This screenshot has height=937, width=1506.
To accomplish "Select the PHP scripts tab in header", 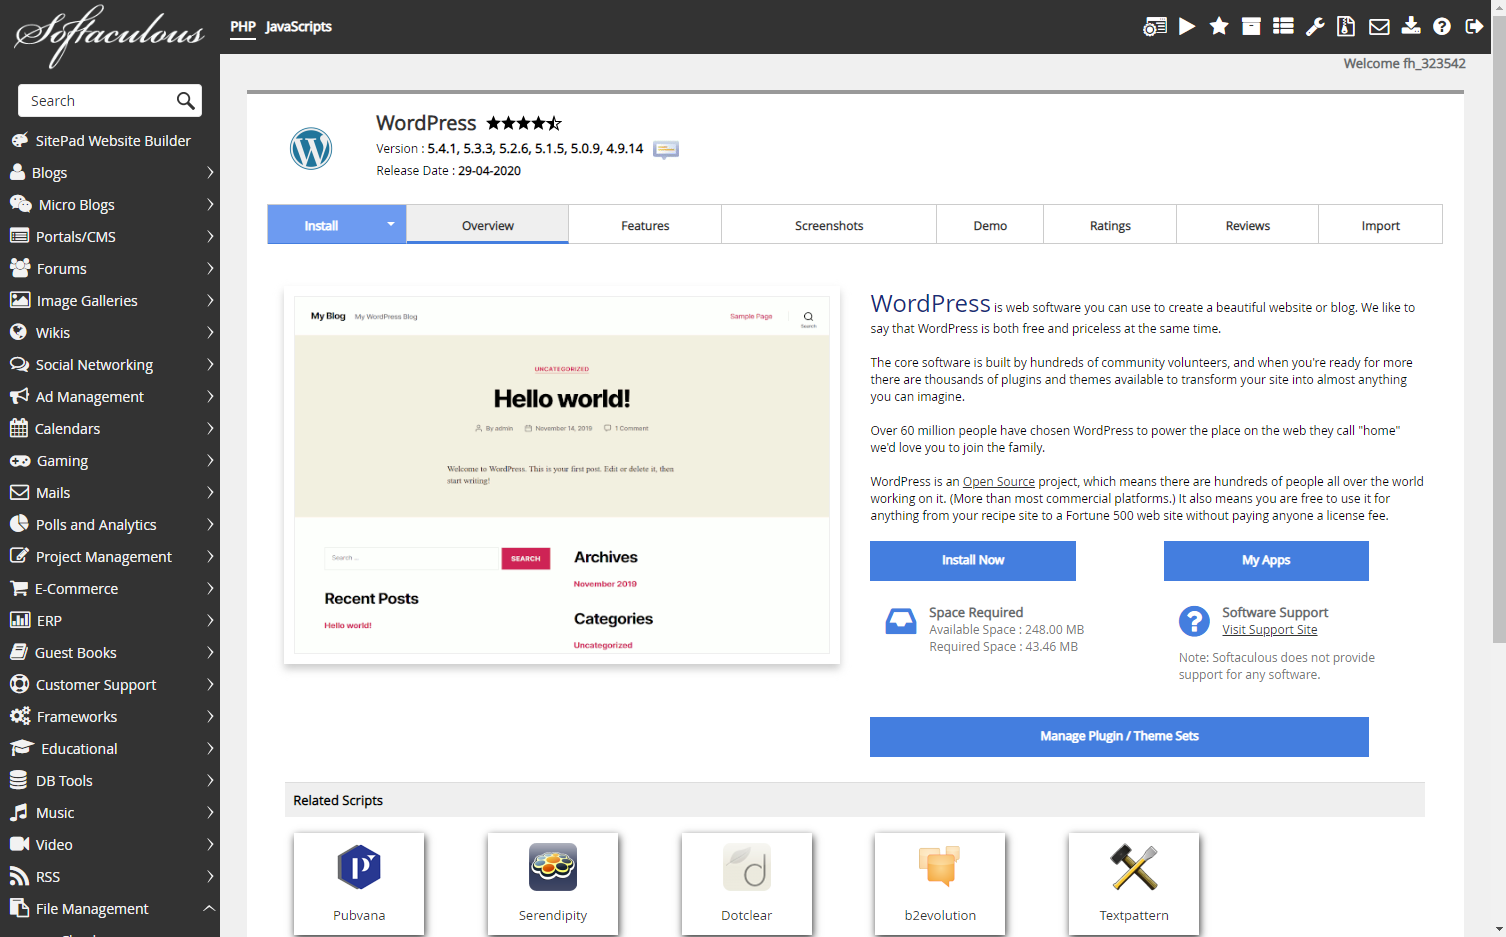I will click(x=243, y=27).
